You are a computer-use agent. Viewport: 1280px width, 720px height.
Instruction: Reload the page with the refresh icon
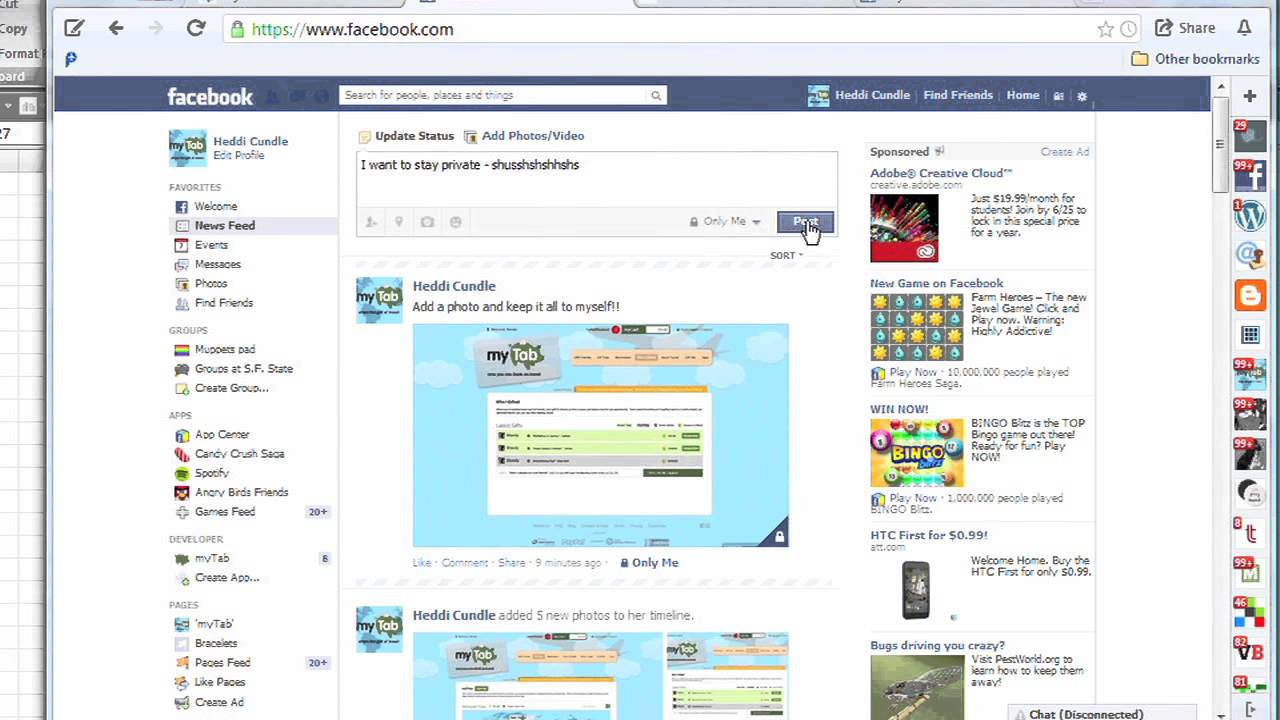pos(196,29)
